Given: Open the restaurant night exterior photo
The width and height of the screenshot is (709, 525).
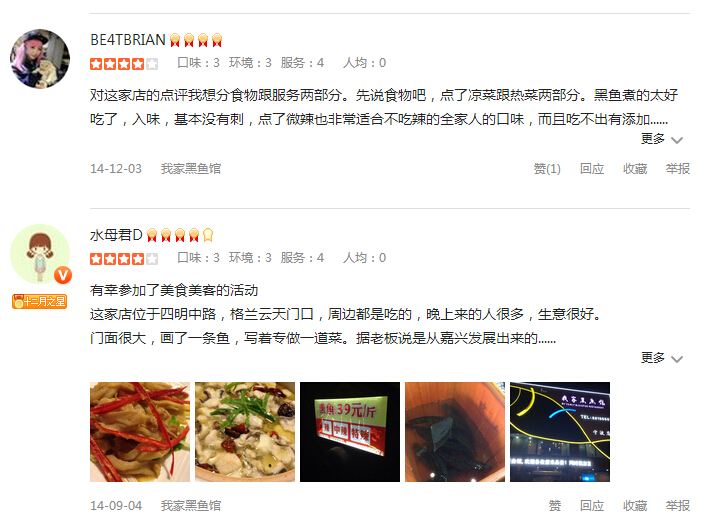Looking at the screenshot, I should [x=560, y=432].
